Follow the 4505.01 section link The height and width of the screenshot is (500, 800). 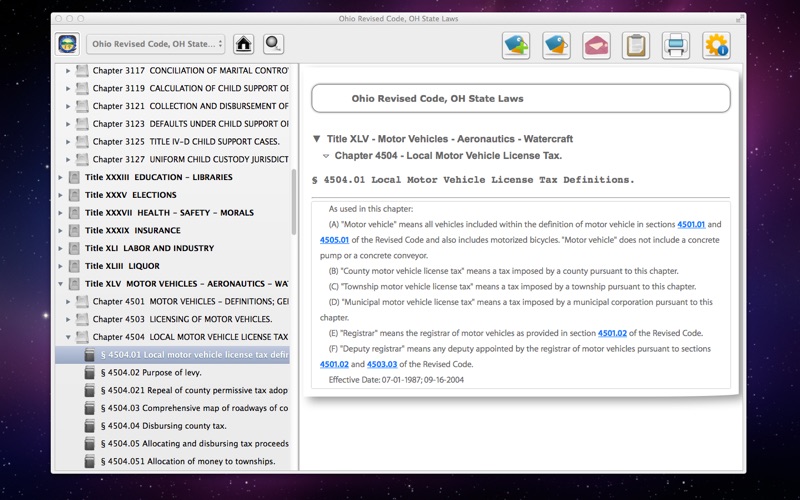pyautogui.click(x=334, y=240)
